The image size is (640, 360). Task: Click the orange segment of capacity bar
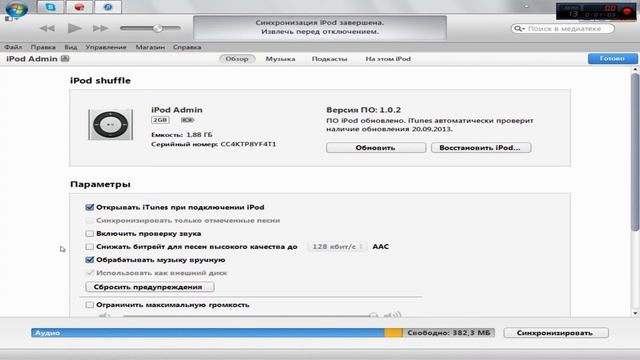pos(393,333)
